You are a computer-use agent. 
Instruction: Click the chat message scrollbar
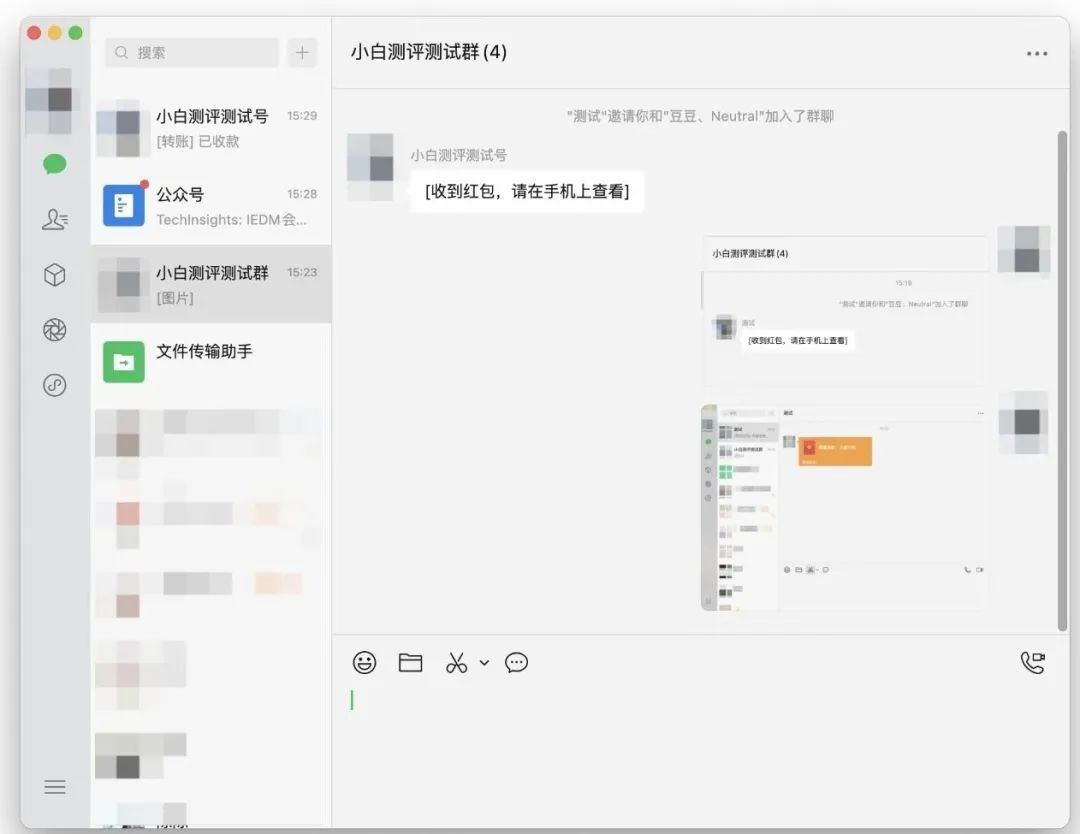tap(1062, 380)
